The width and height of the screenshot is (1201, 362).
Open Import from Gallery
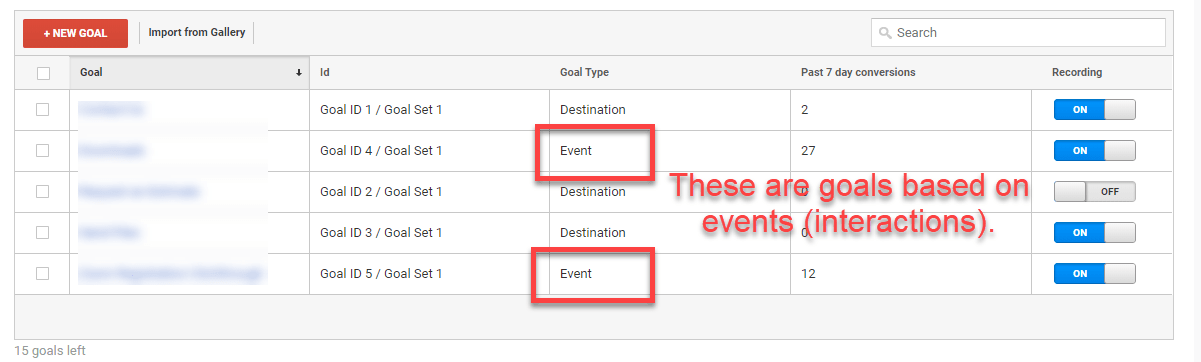197,33
